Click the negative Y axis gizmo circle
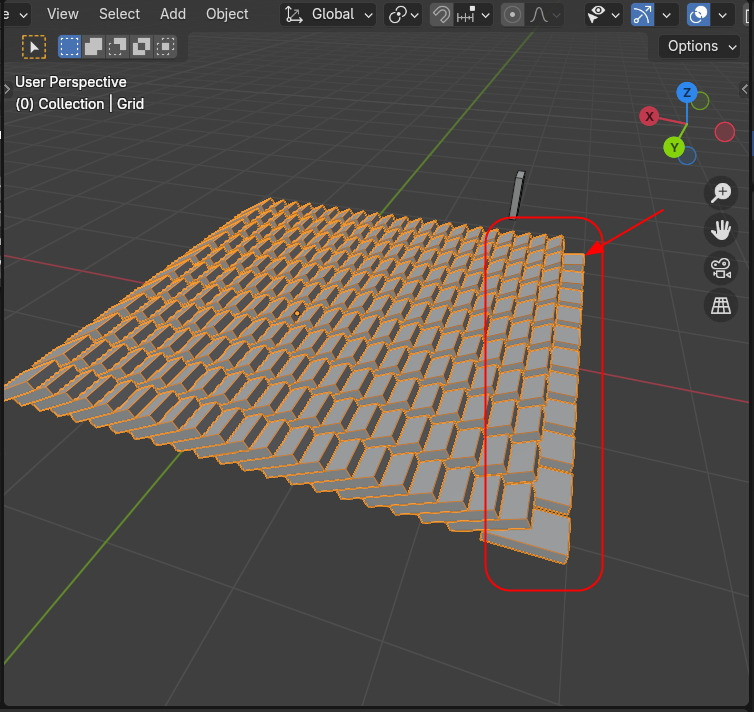754x712 pixels. 701,101
